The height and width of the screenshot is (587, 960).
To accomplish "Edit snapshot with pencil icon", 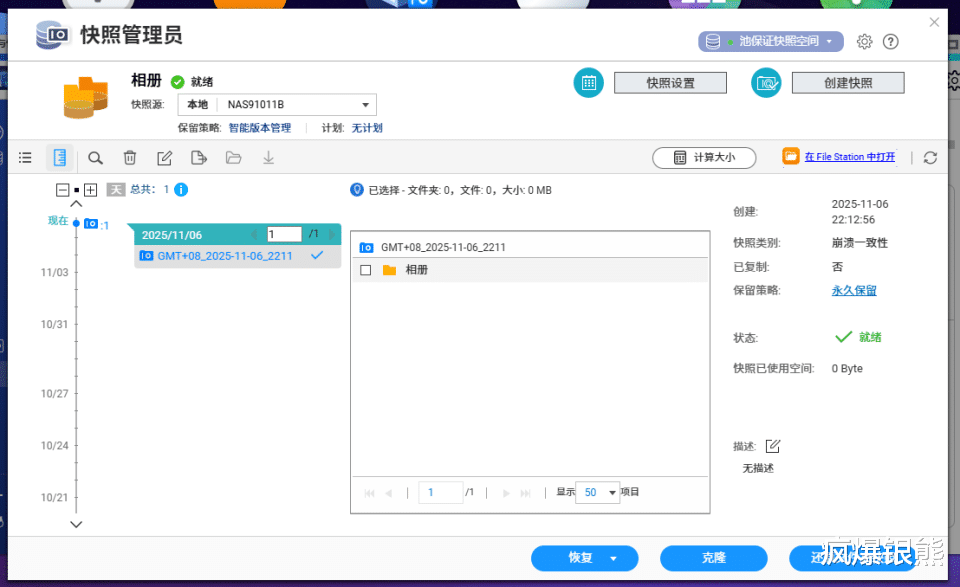I will click(164, 158).
